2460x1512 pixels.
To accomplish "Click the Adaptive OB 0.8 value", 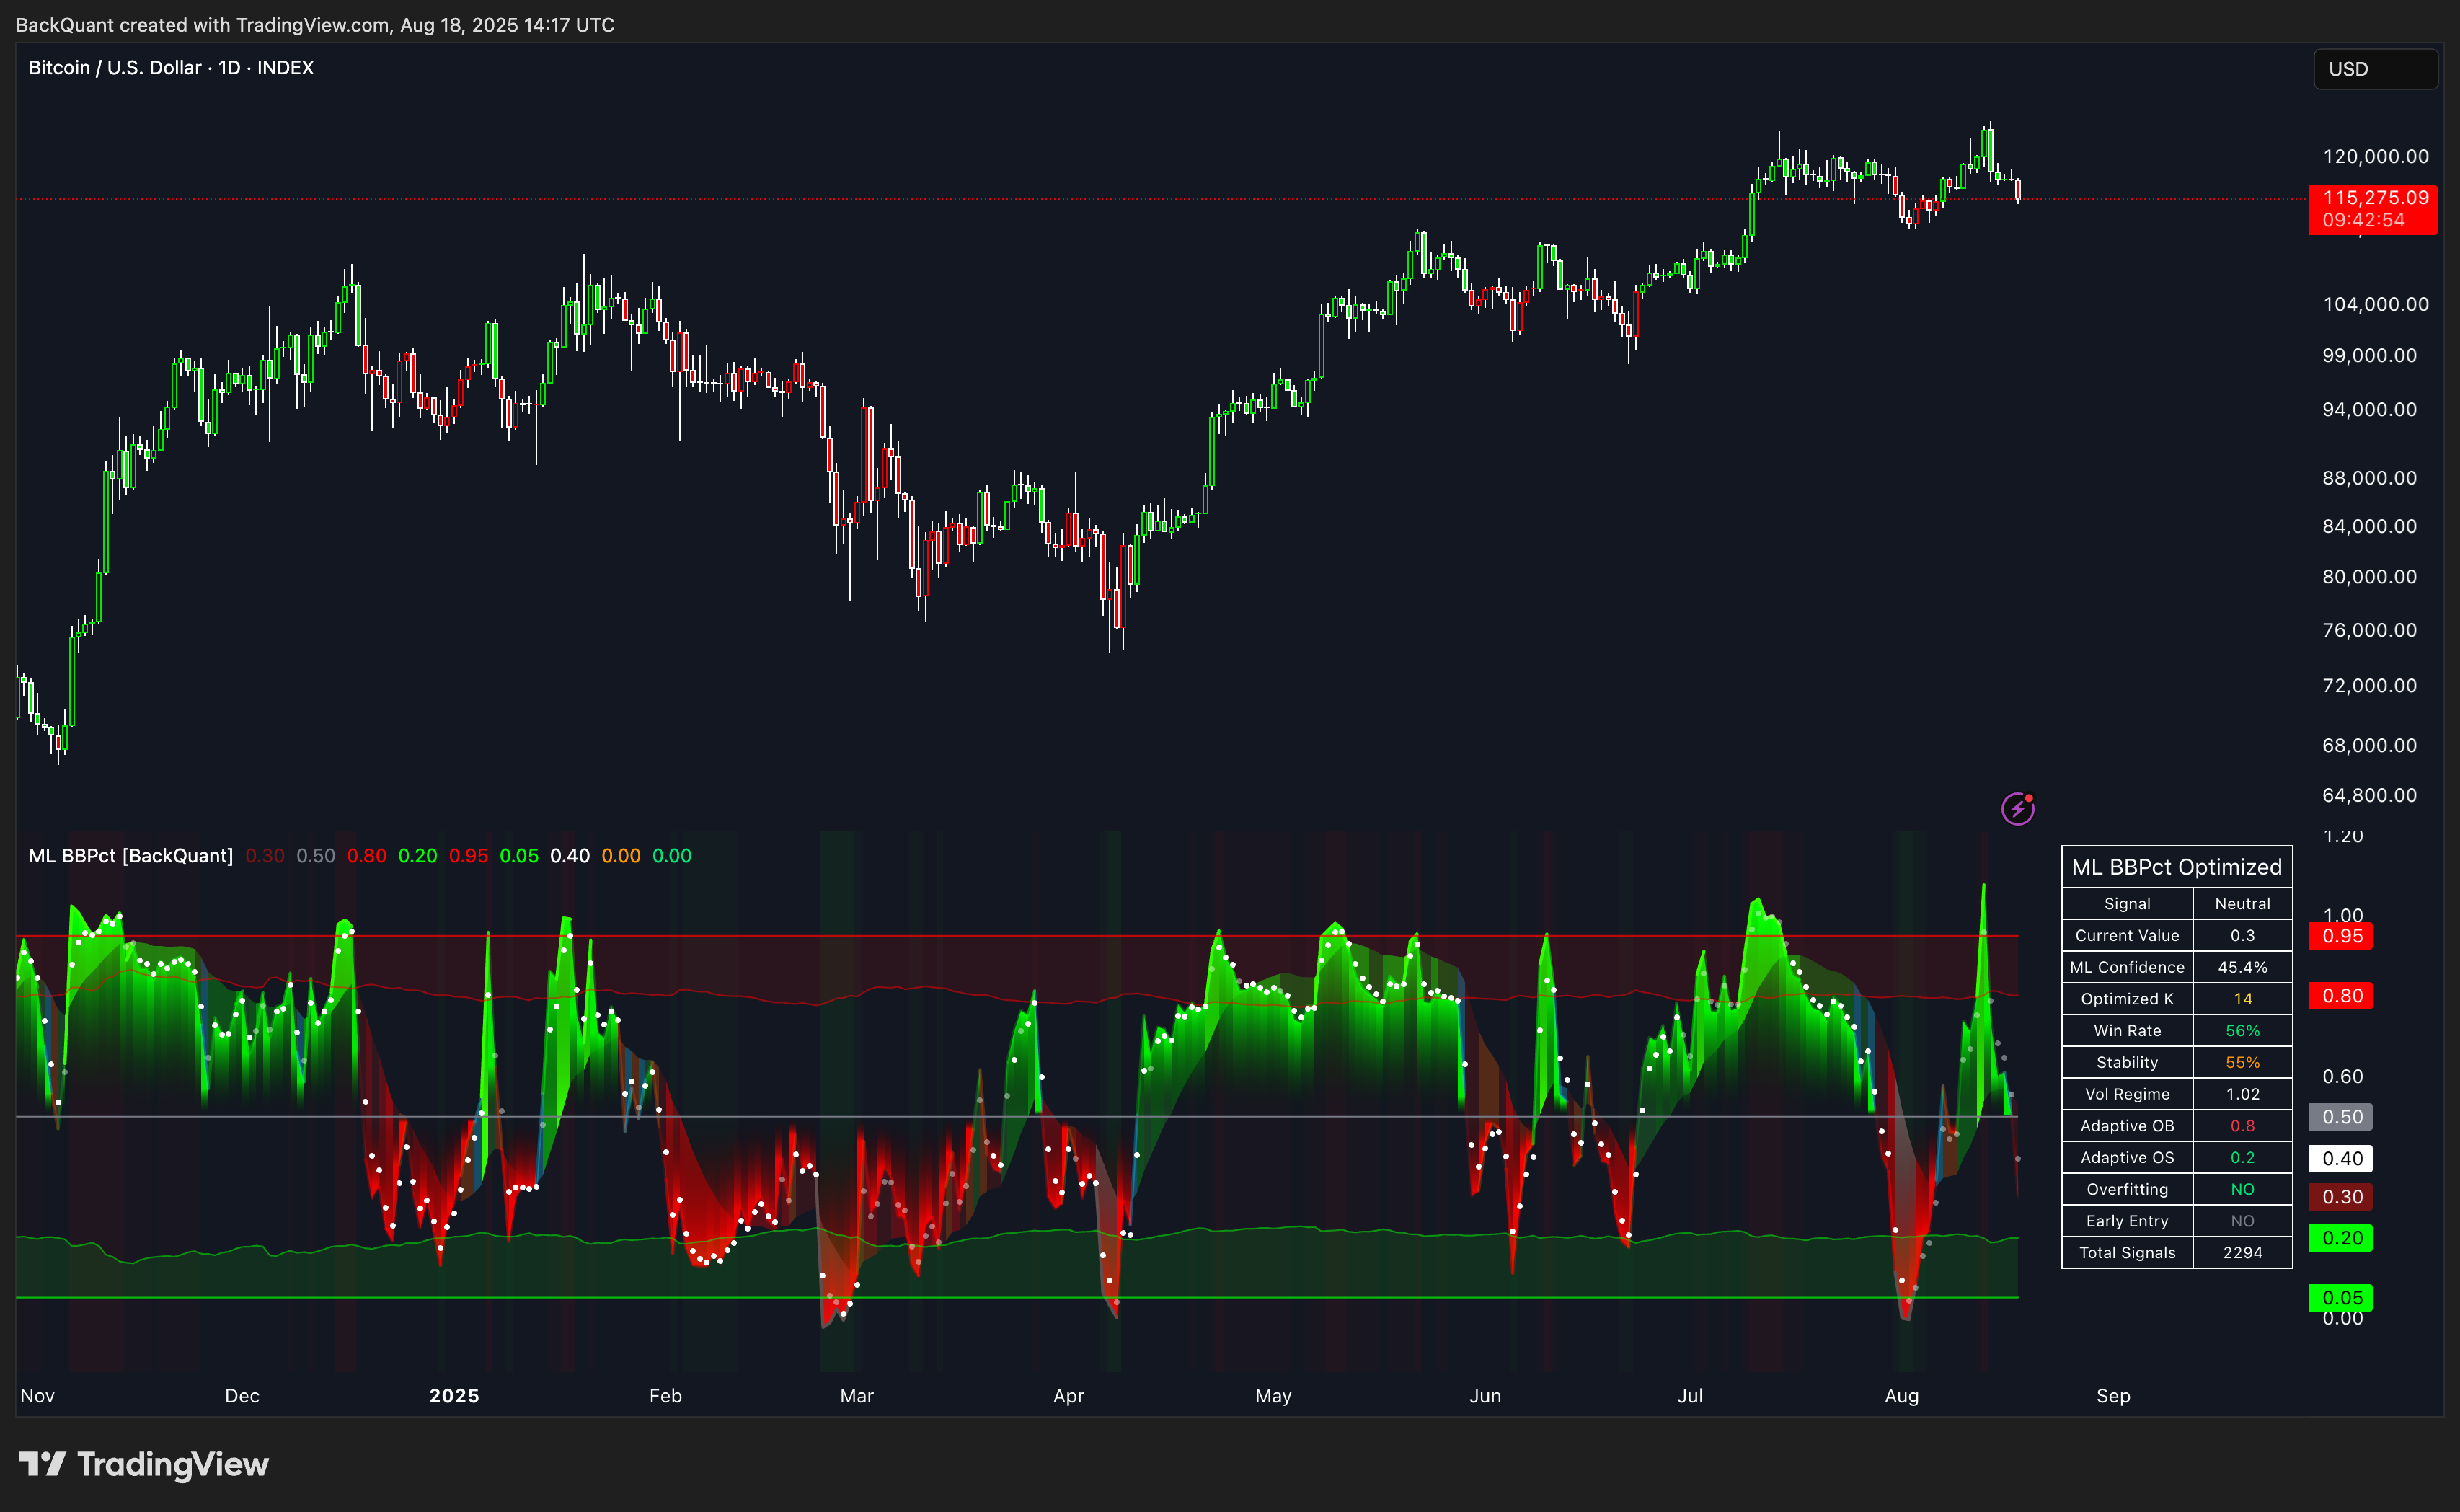I will click(x=2242, y=1126).
